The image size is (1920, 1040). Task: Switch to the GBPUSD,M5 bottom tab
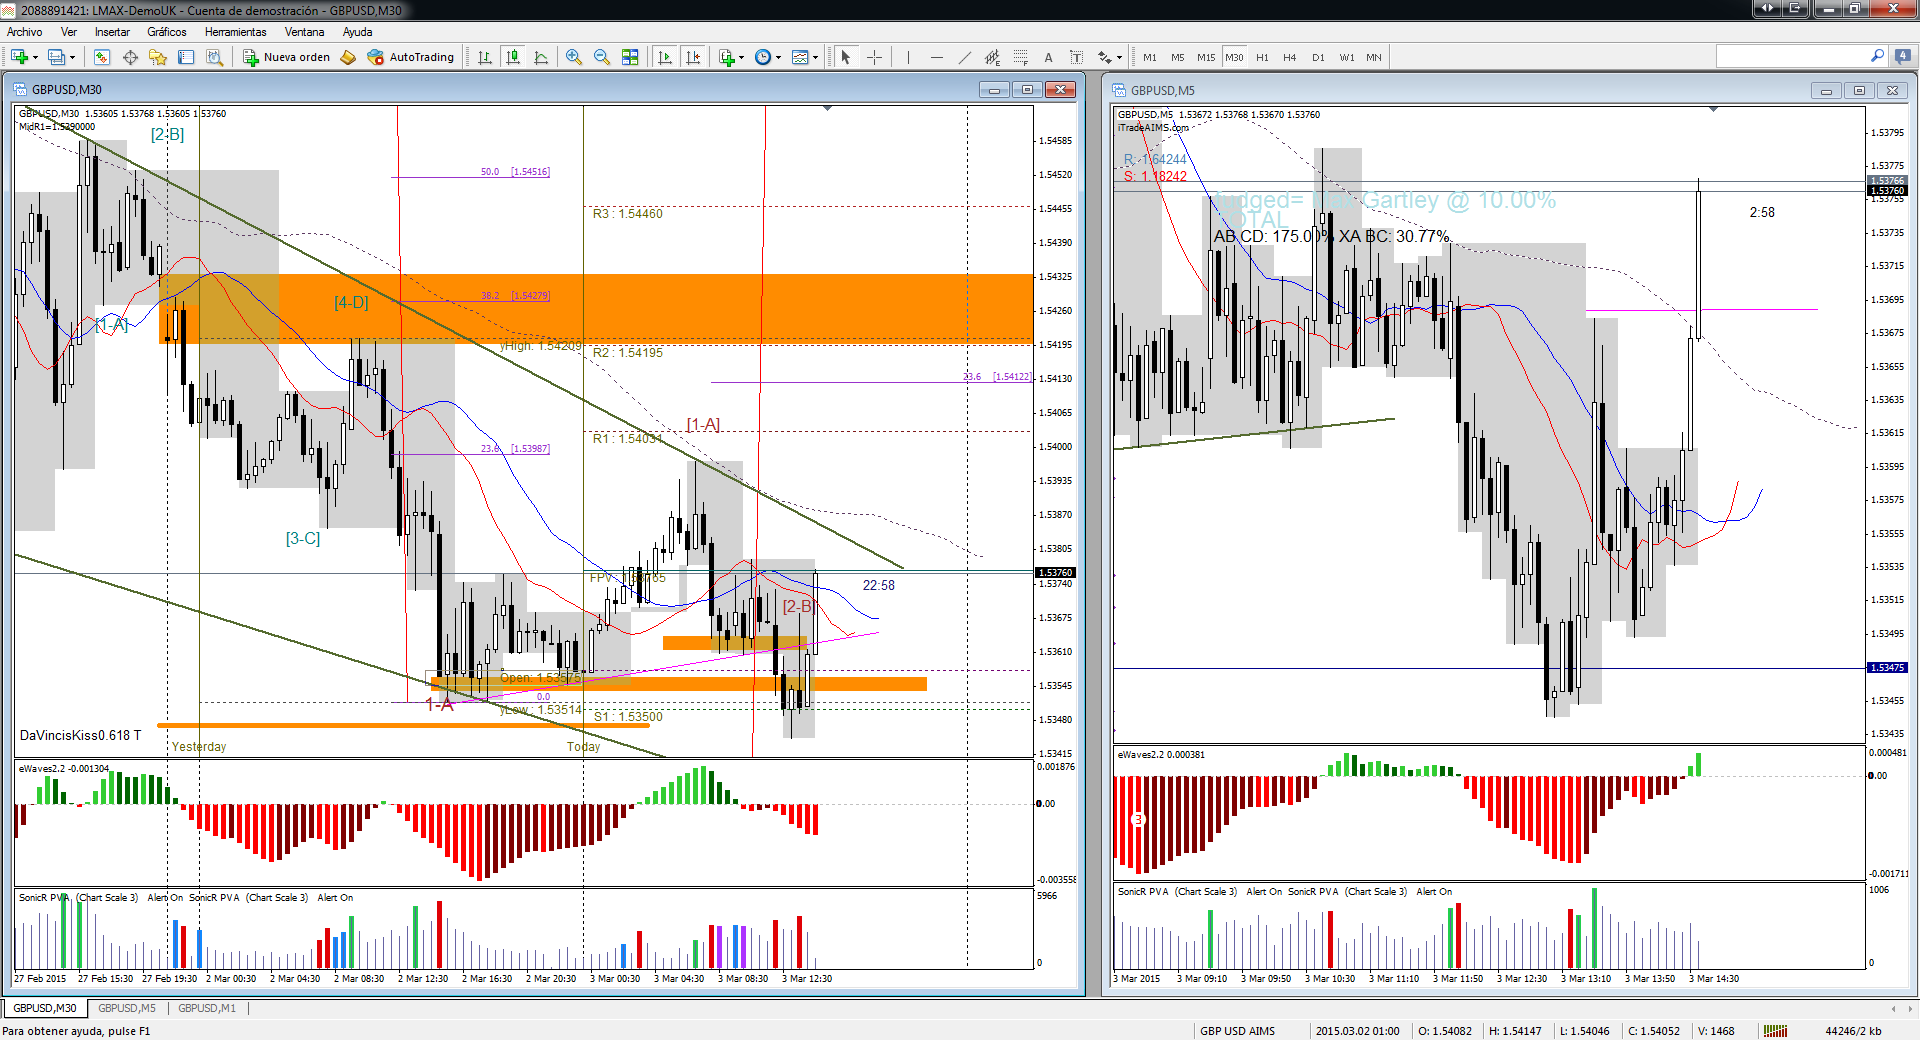point(127,1008)
